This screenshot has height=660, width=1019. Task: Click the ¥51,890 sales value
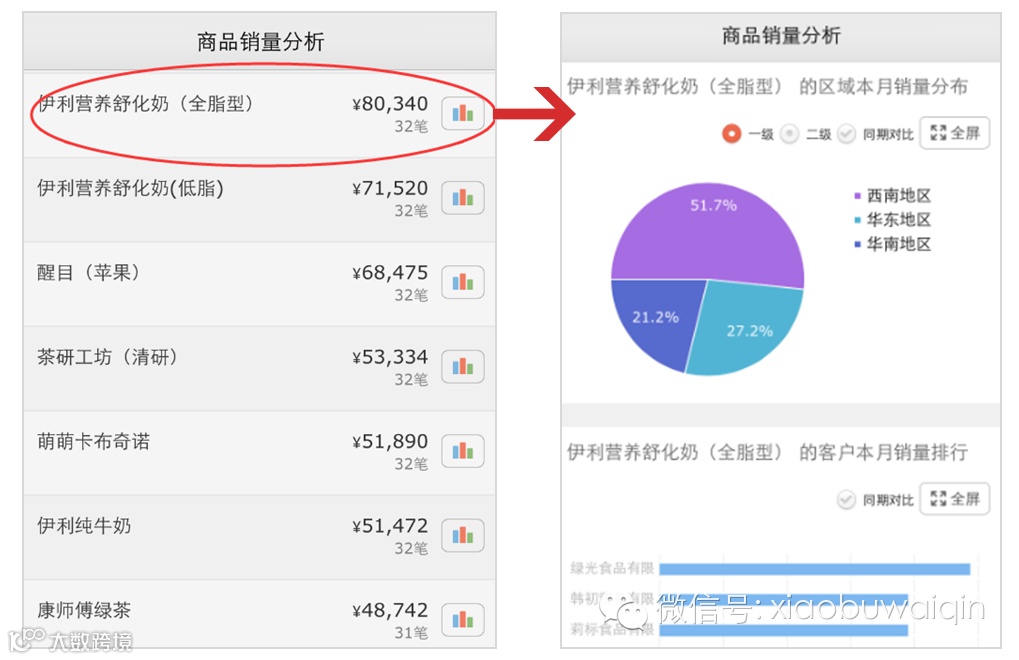[x=390, y=441]
